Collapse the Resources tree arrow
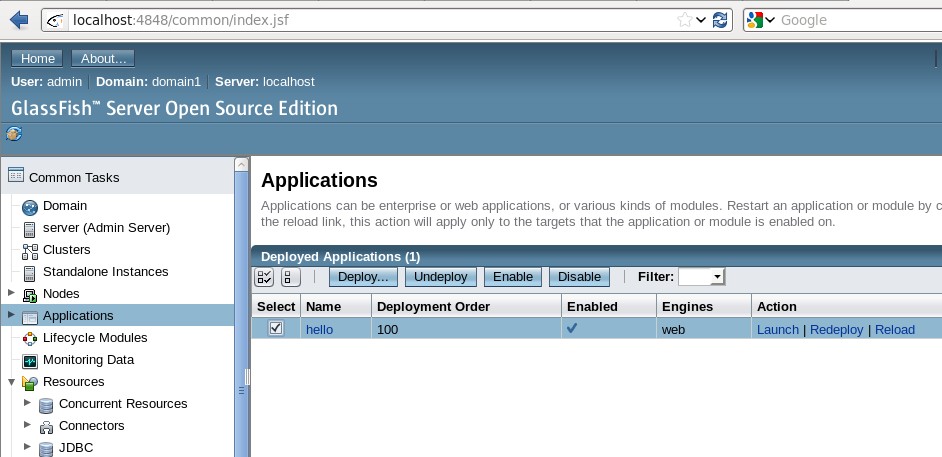This screenshot has height=457, width=942. click(x=11, y=382)
